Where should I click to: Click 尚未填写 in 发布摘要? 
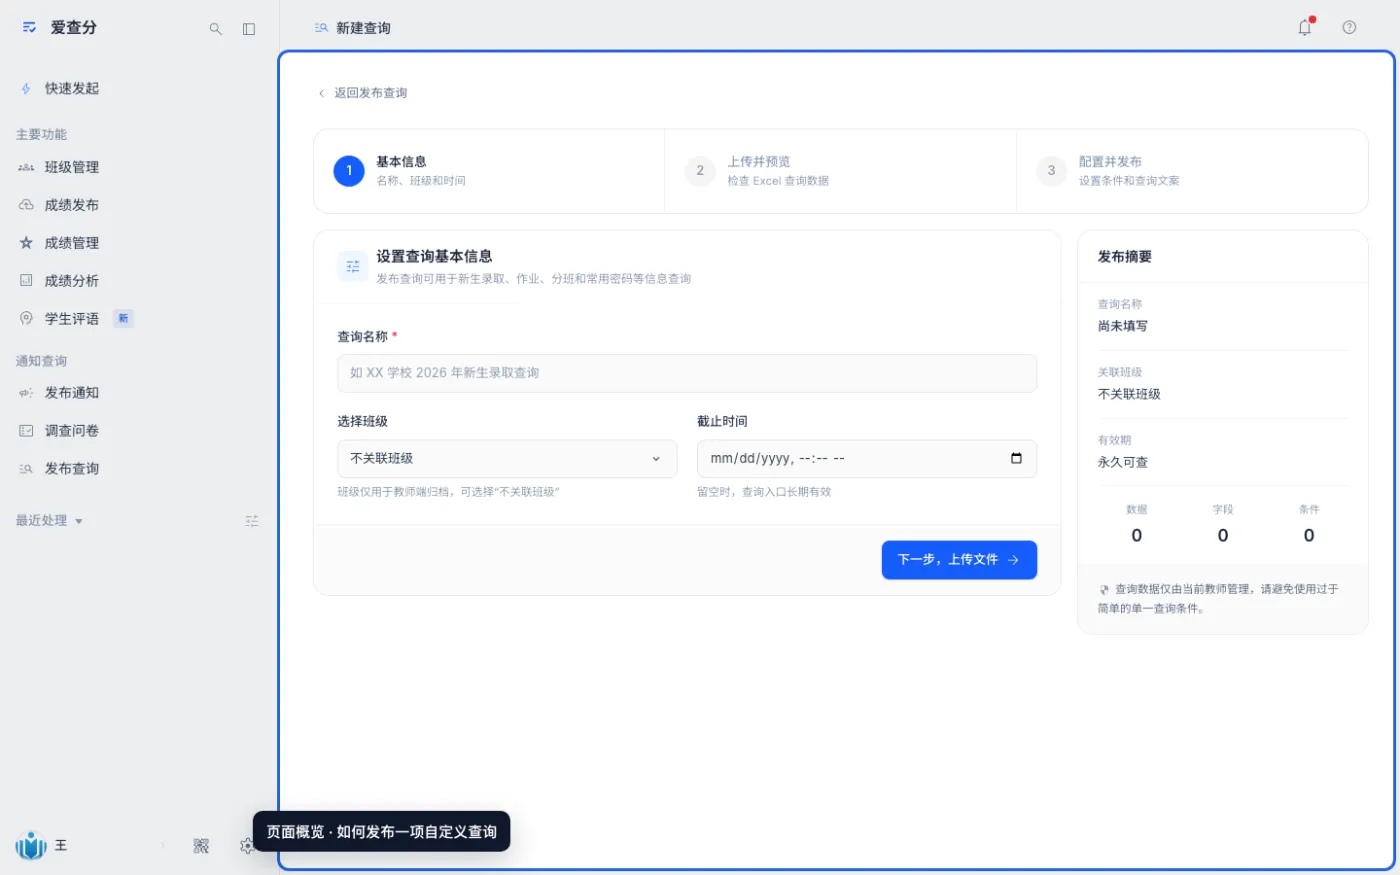[x=1123, y=326]
